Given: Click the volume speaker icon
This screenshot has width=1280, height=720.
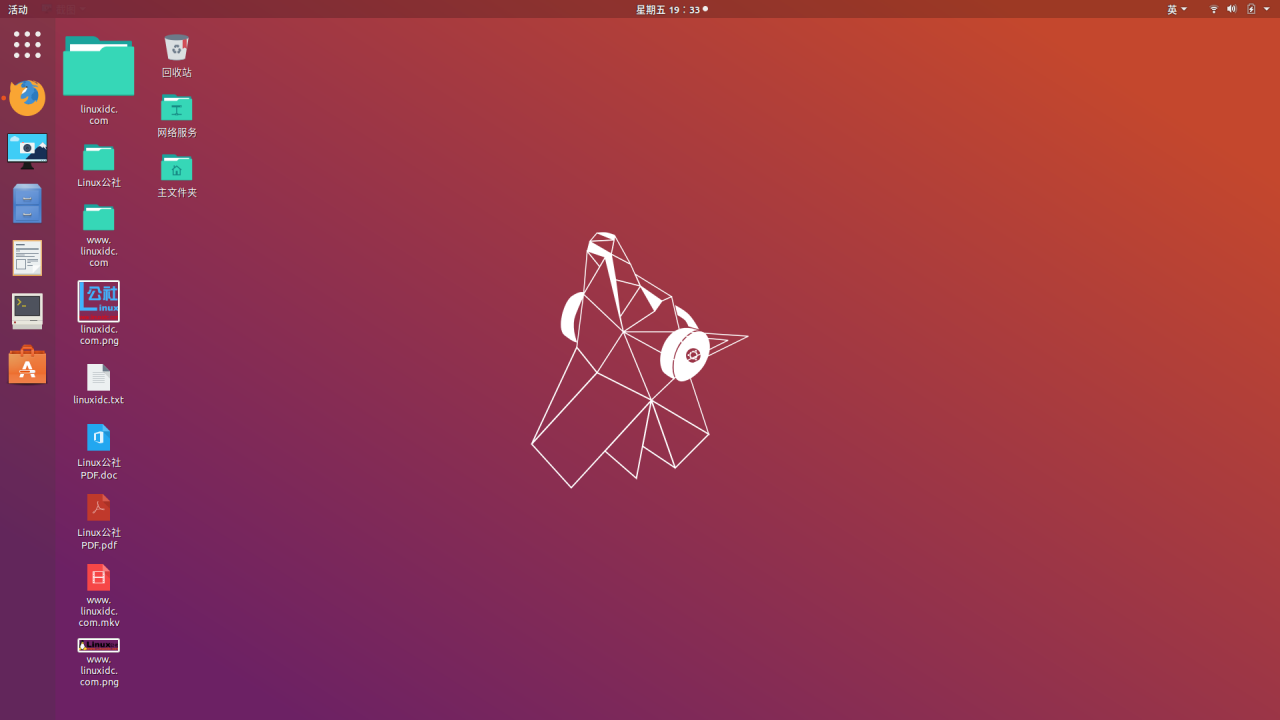Looking at the screenshot, I should pyautogui.click(x=1232, y=9).
